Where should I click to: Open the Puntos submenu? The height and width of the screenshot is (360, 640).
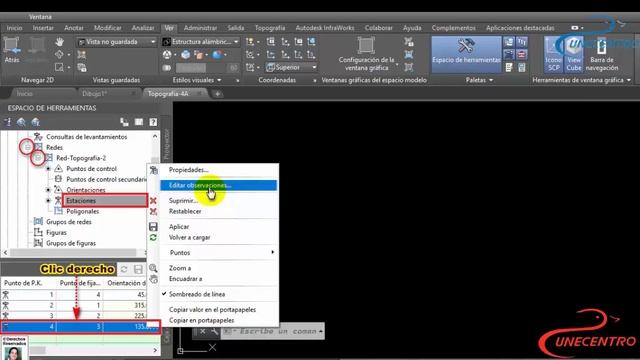tap(218, 253)
